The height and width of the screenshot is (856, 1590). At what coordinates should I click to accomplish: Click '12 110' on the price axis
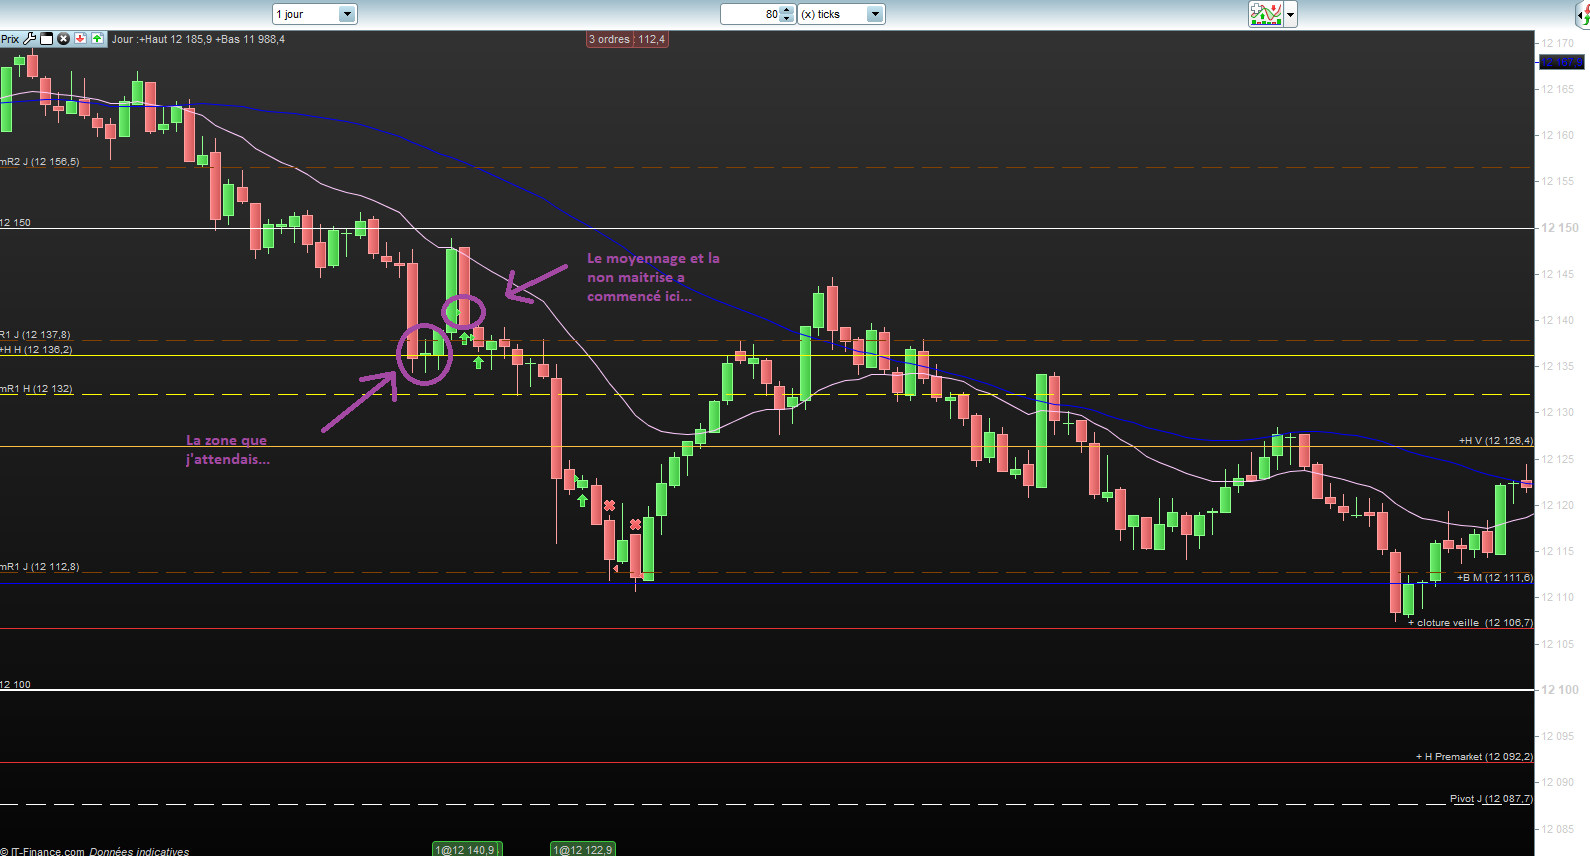1558,597
